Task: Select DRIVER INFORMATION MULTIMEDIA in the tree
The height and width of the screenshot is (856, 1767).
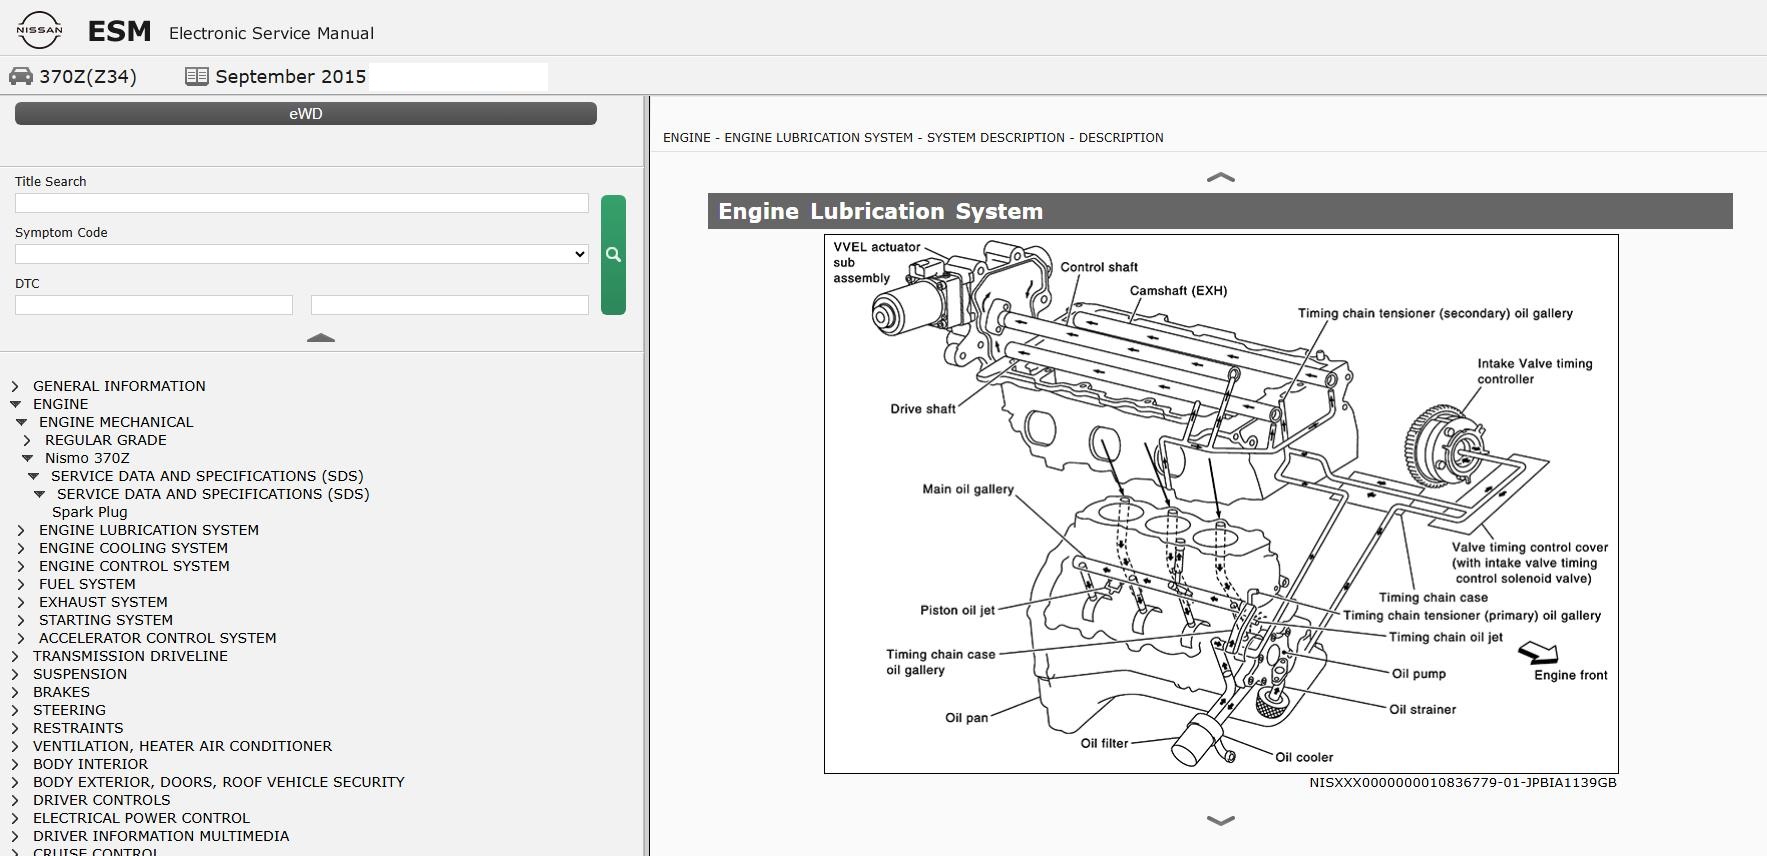Action: [161, 836]
